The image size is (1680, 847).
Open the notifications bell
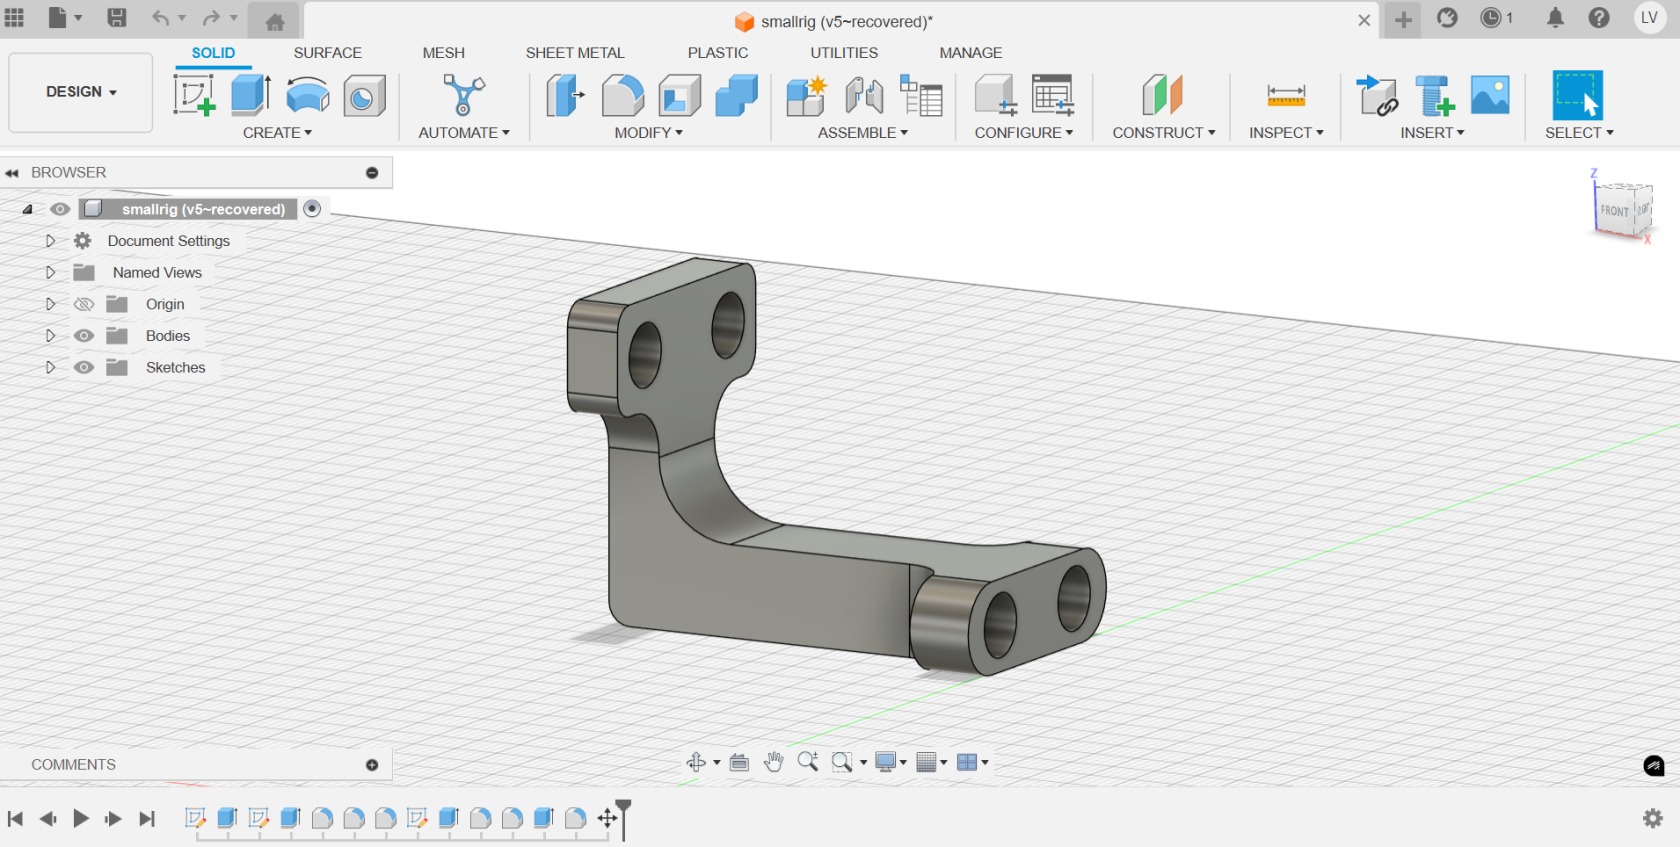tap(1555, 18)
